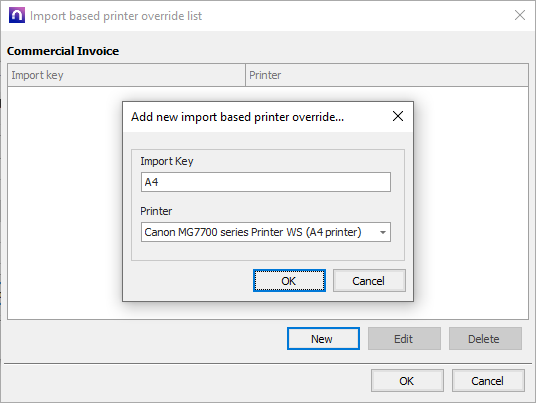This screenshot has width=536, height=403.
Task: Sort by the Printer column header
Action: tap(387, 75)
